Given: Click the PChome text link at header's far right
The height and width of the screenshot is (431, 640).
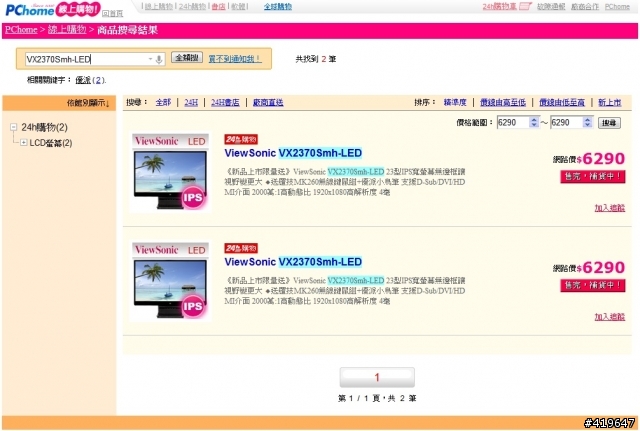Looking at the screenshot, I should tap(617, 7).
